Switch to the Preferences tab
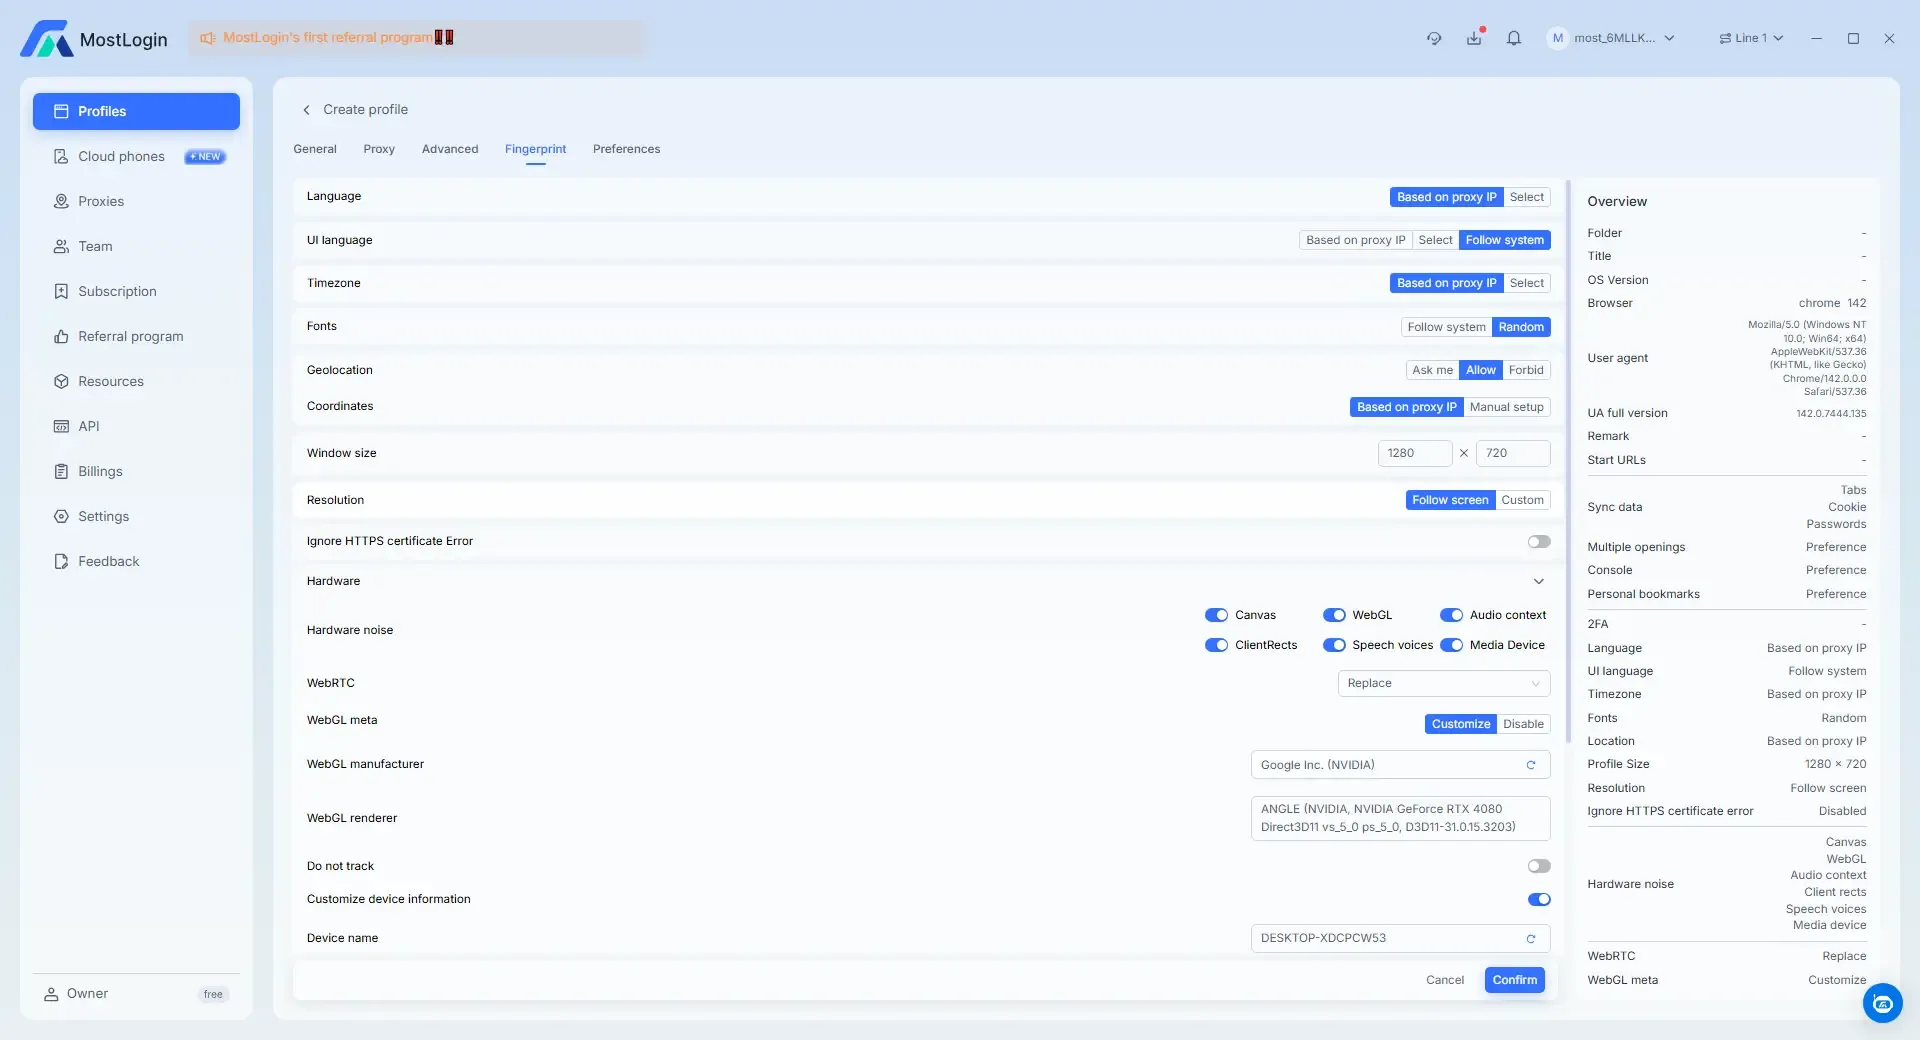The width and height of the screenshot is (1920, 1040). click(626, 149)
